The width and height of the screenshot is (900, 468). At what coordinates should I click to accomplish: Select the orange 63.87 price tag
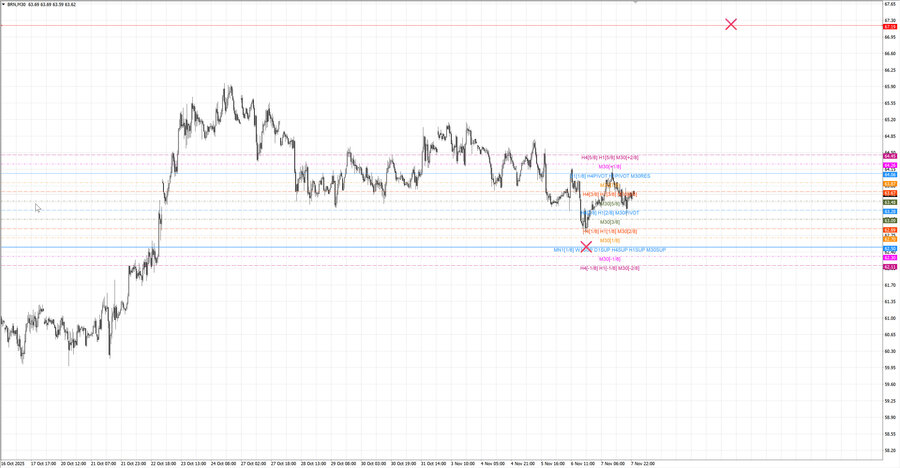889,185
